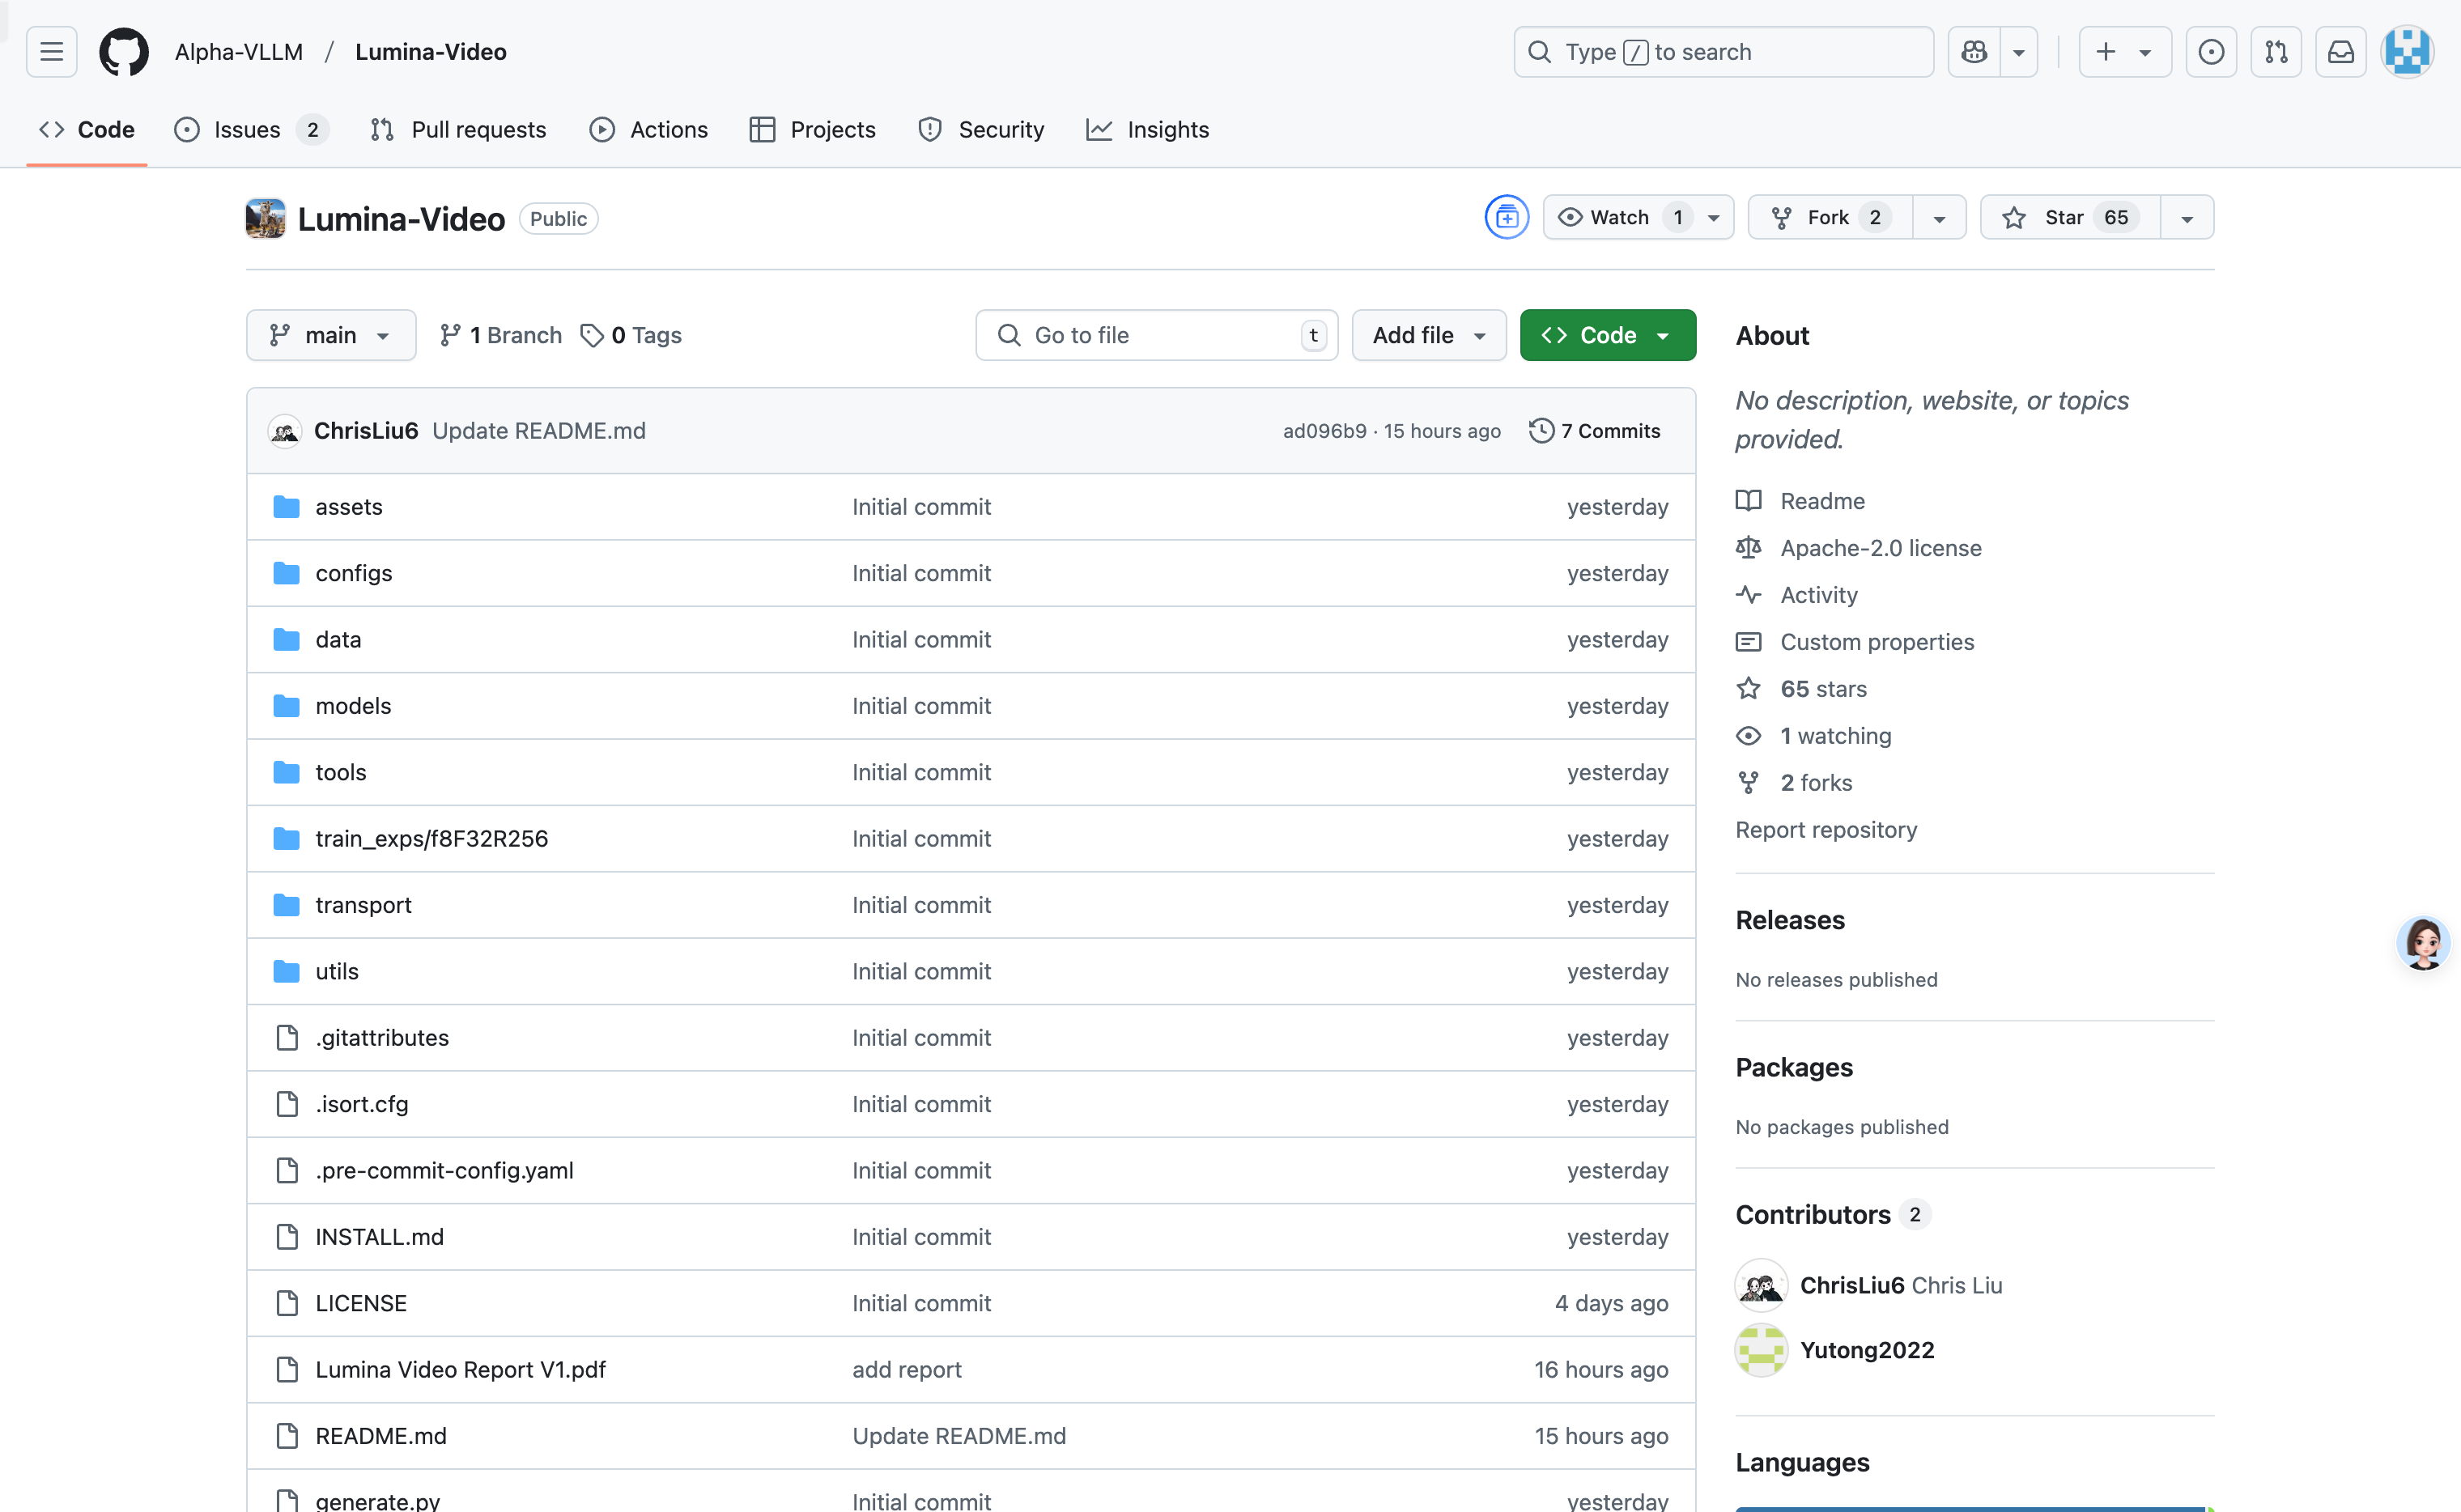Open notifications inbox icon
The image size is (2461, 1512).
tap(2341, 52)
